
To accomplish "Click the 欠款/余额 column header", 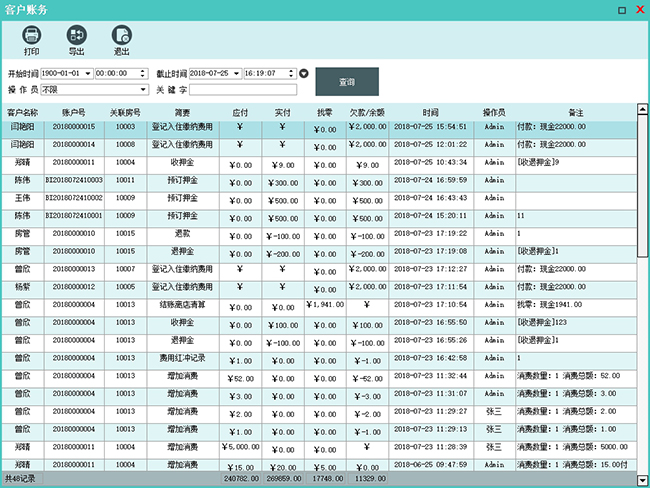I will tap(367, 112).
